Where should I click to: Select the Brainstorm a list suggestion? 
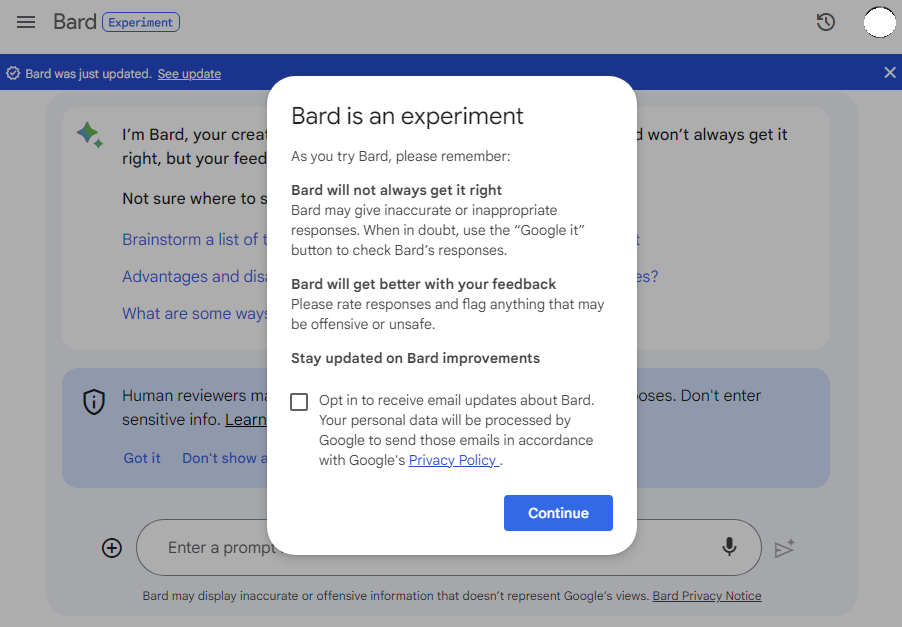point(194,239)
